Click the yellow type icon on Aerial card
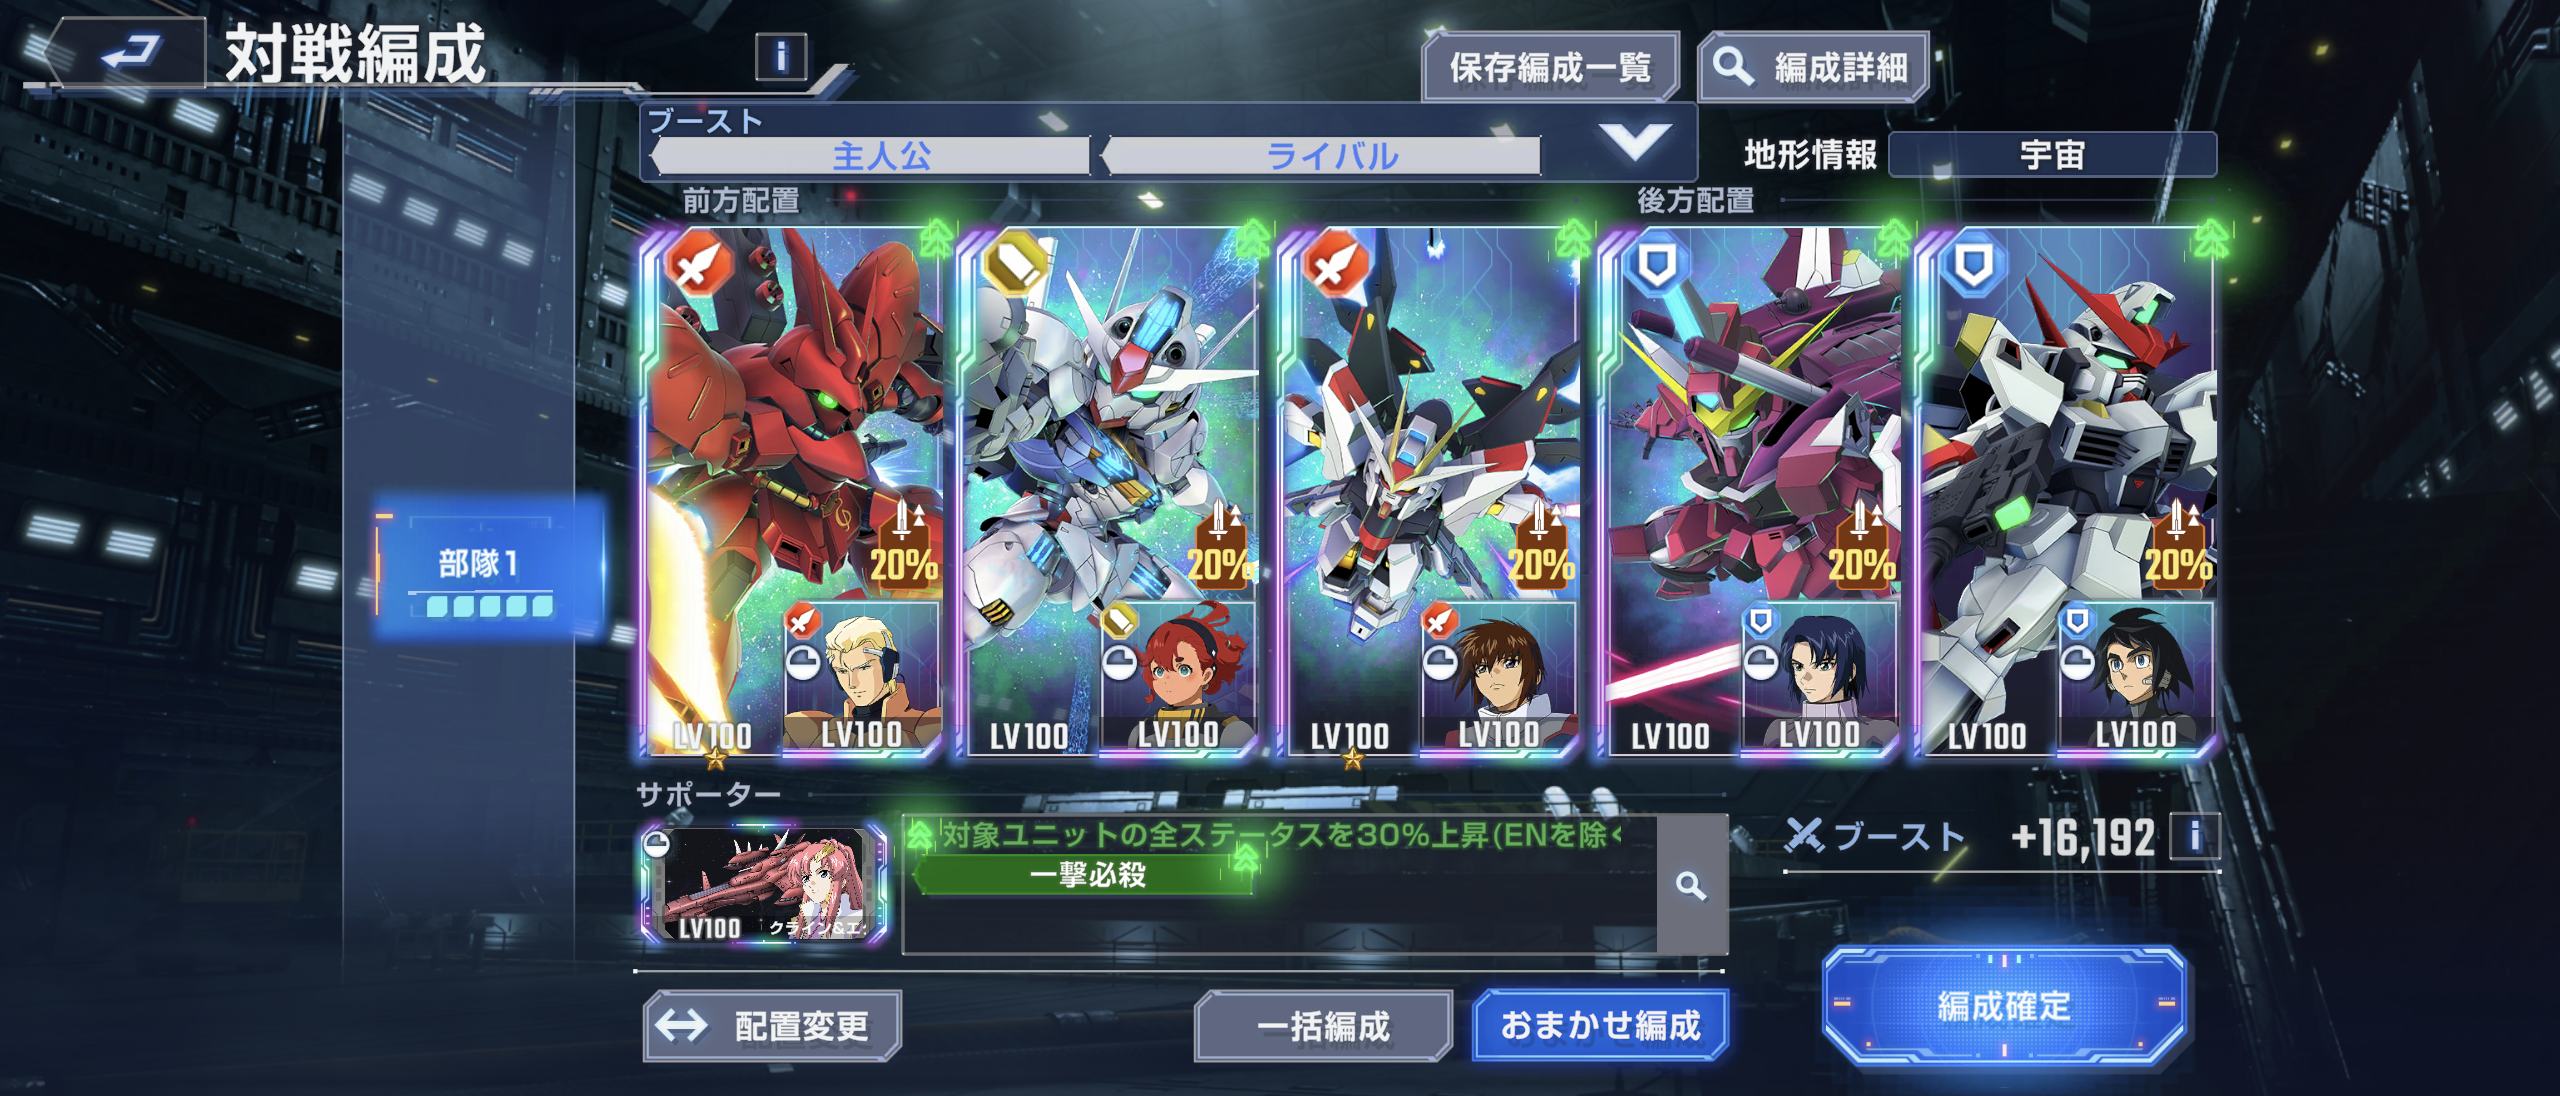The image size is (2560, 1096). (1015, 264)
